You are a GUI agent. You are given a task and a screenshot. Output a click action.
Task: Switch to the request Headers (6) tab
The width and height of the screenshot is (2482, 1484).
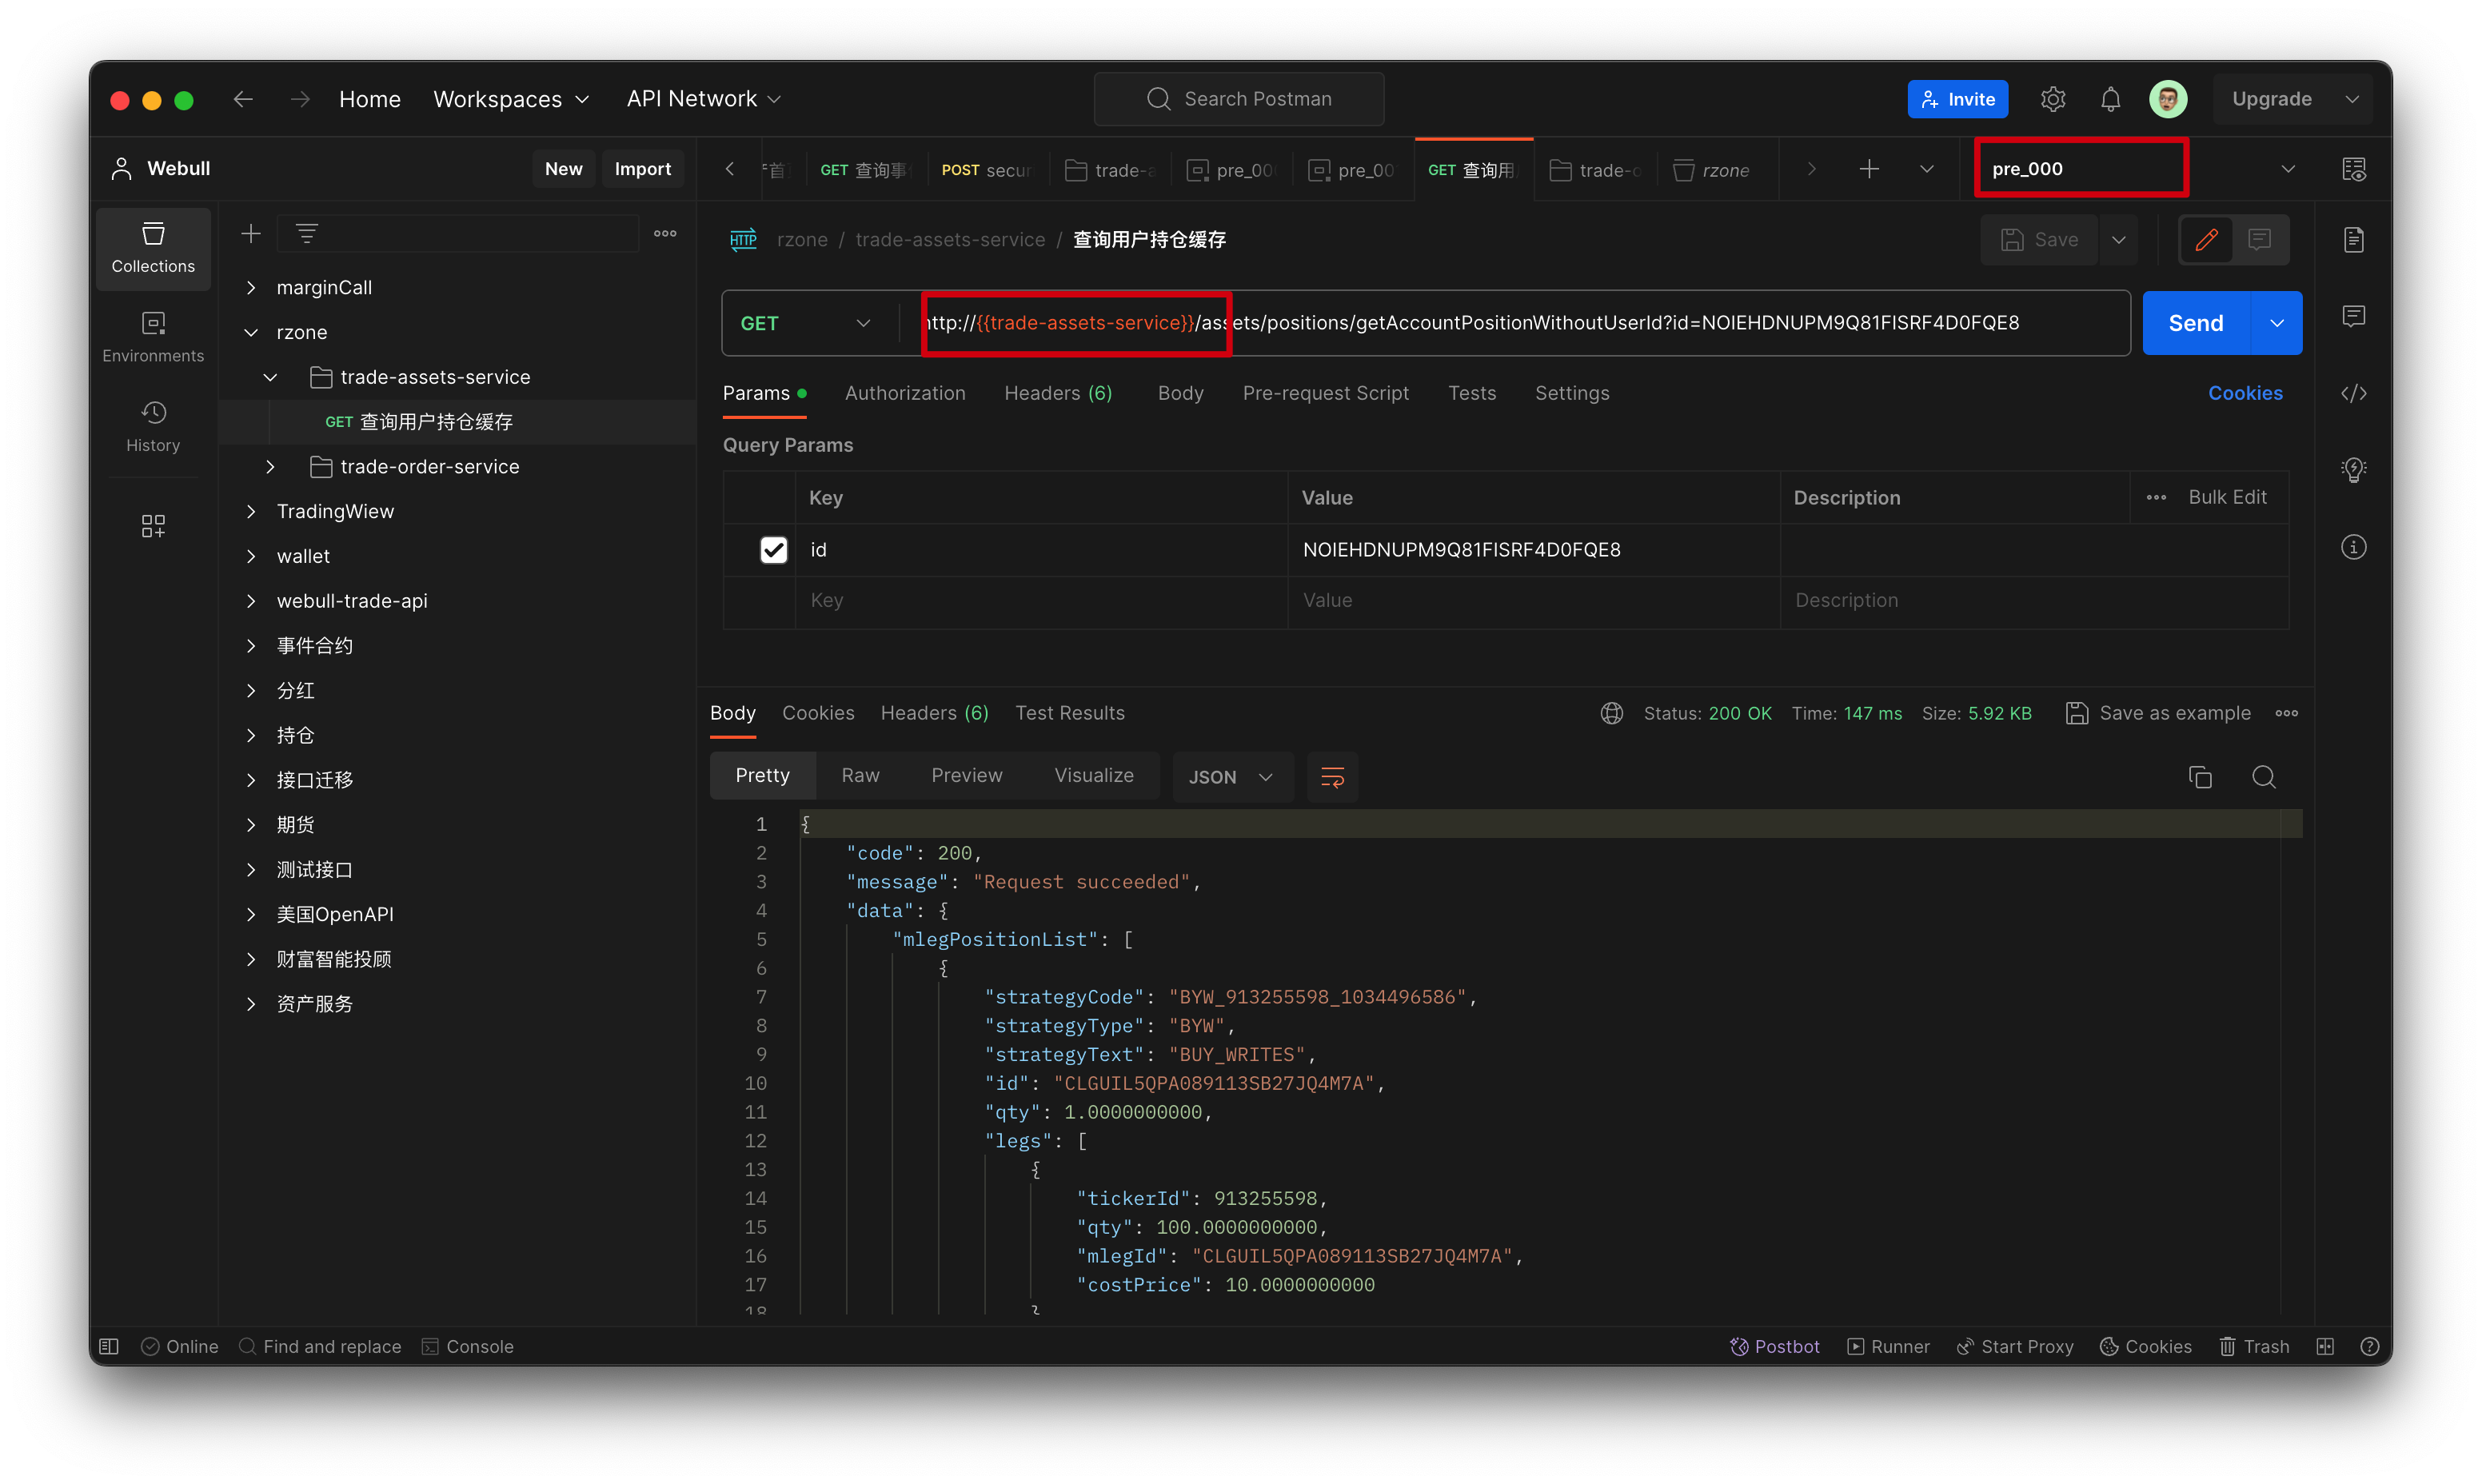tap(1058, 394)
